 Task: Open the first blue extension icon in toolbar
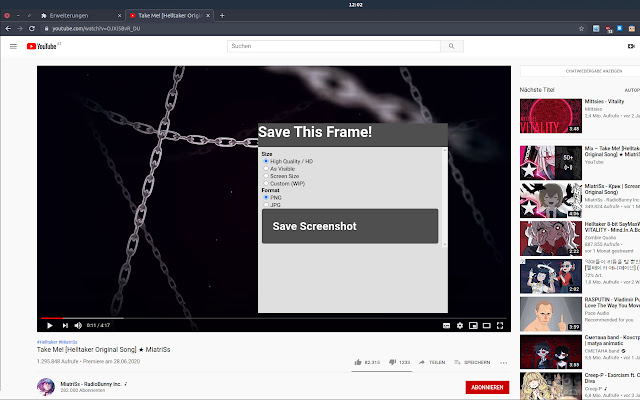click(596, 29)
